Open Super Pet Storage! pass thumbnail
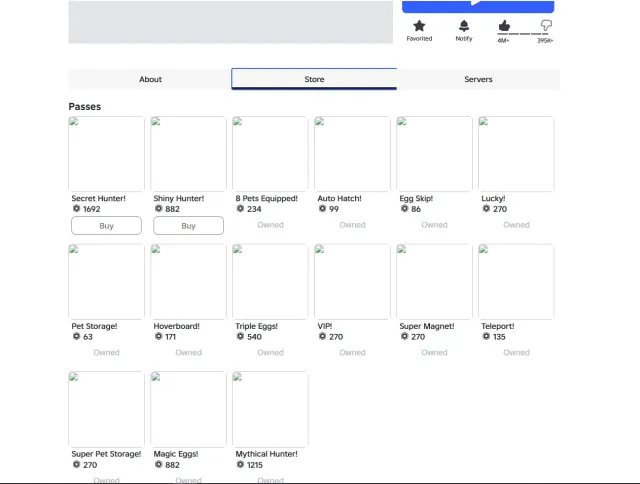640x484 pixels. [107, 409]
